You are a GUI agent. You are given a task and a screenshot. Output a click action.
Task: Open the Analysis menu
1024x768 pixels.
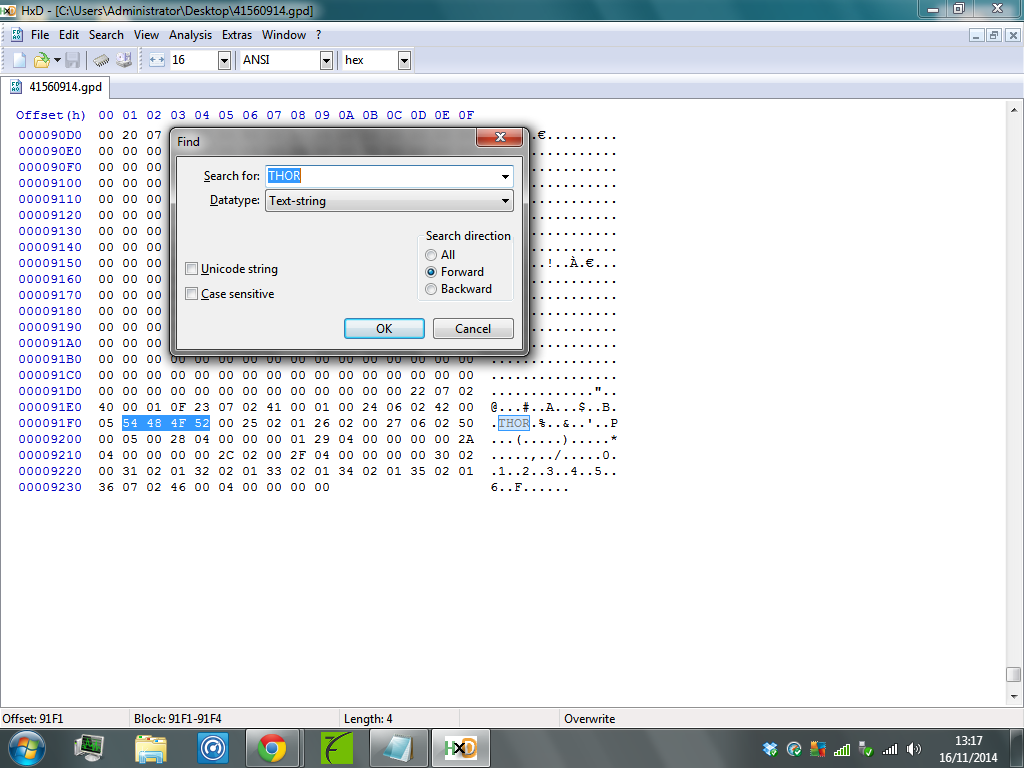pyautogui.click(x=190, y=35)
